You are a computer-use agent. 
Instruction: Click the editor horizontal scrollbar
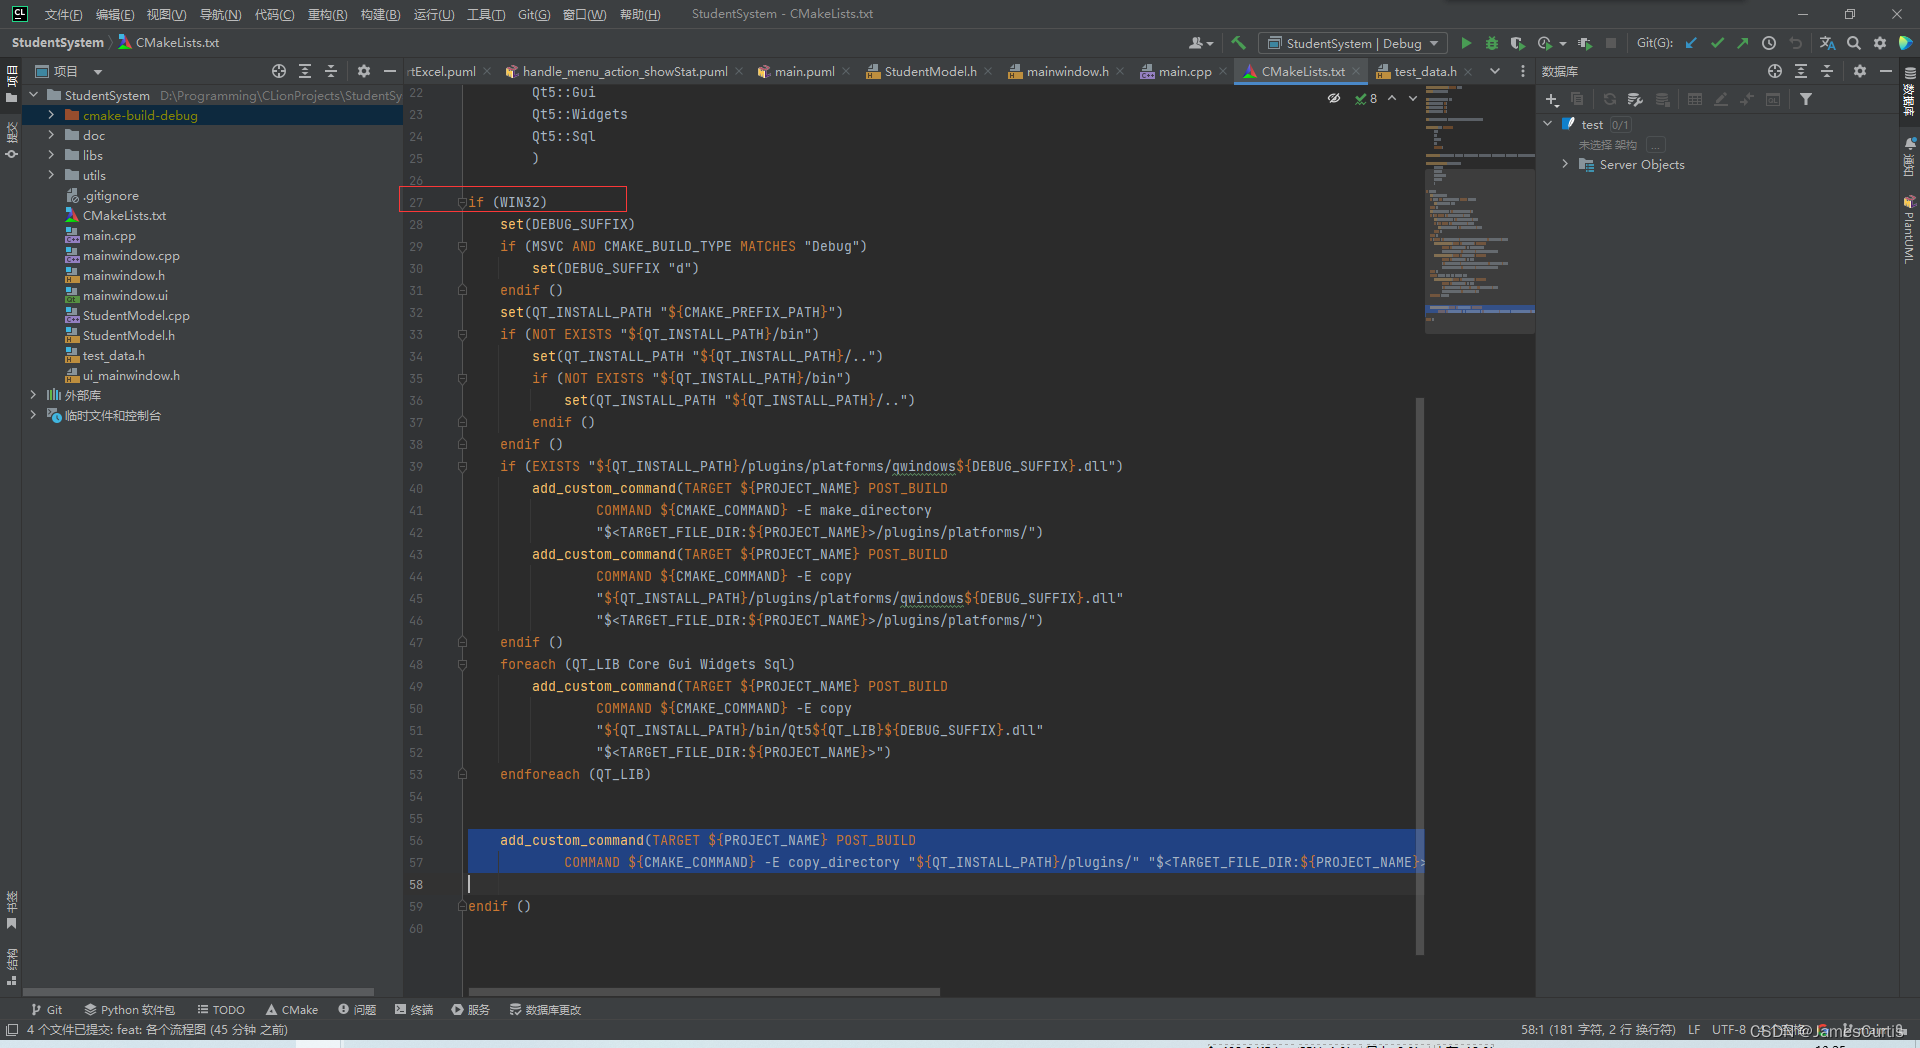704,992
